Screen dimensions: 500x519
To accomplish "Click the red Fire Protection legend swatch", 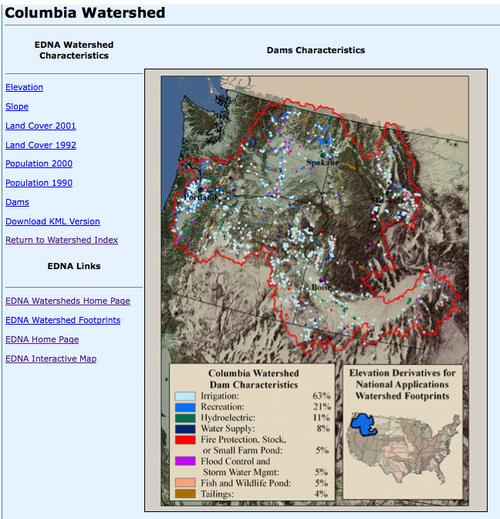I will click(185, 440).
